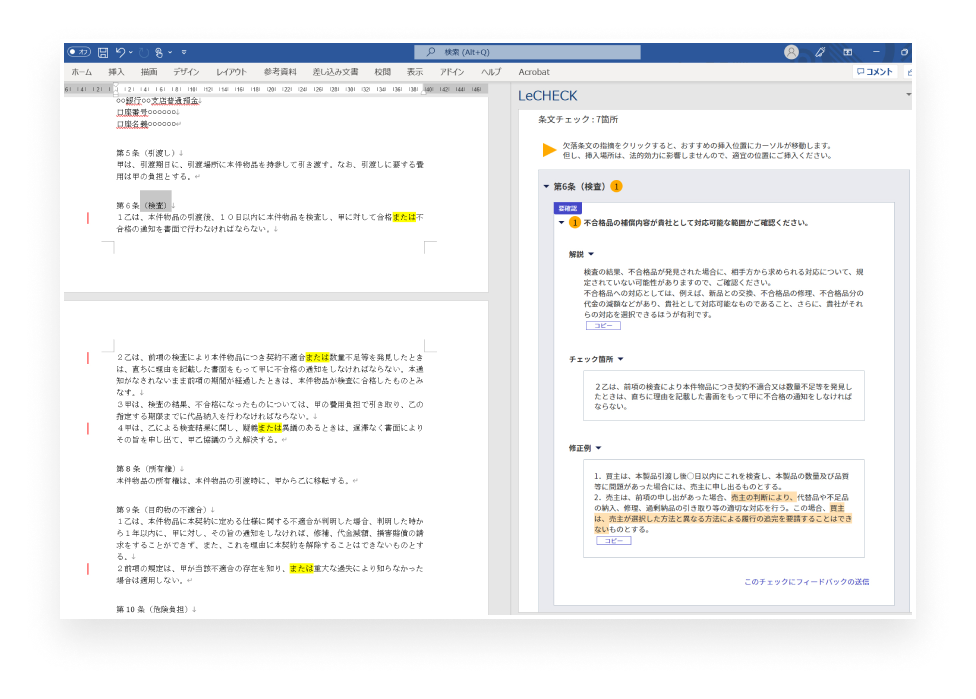Click the pen/coming-soon icon in title bar

tap(820, 52)
